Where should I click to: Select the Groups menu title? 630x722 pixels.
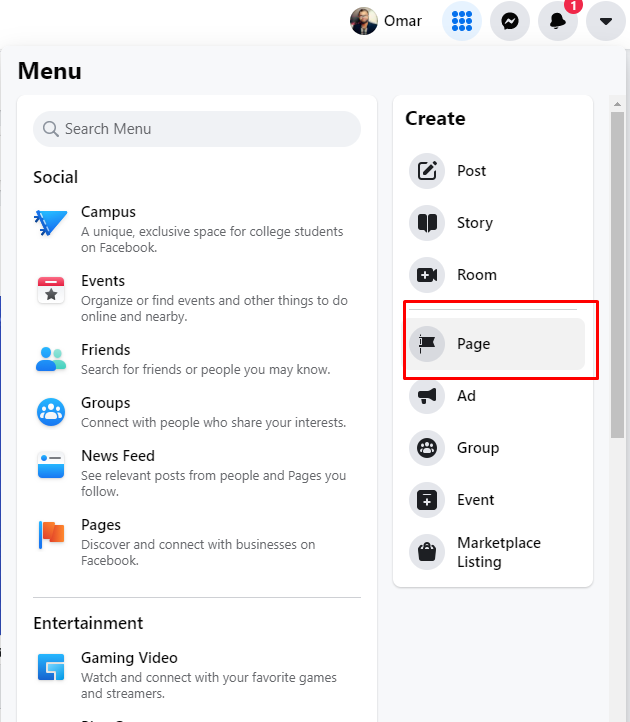point(105,403)
